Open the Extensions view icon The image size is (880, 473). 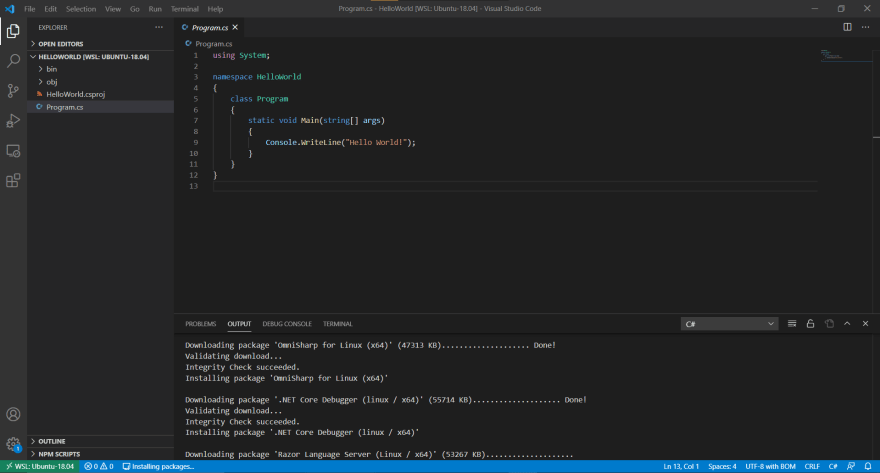pyautogui.click(x=13, y=181)
